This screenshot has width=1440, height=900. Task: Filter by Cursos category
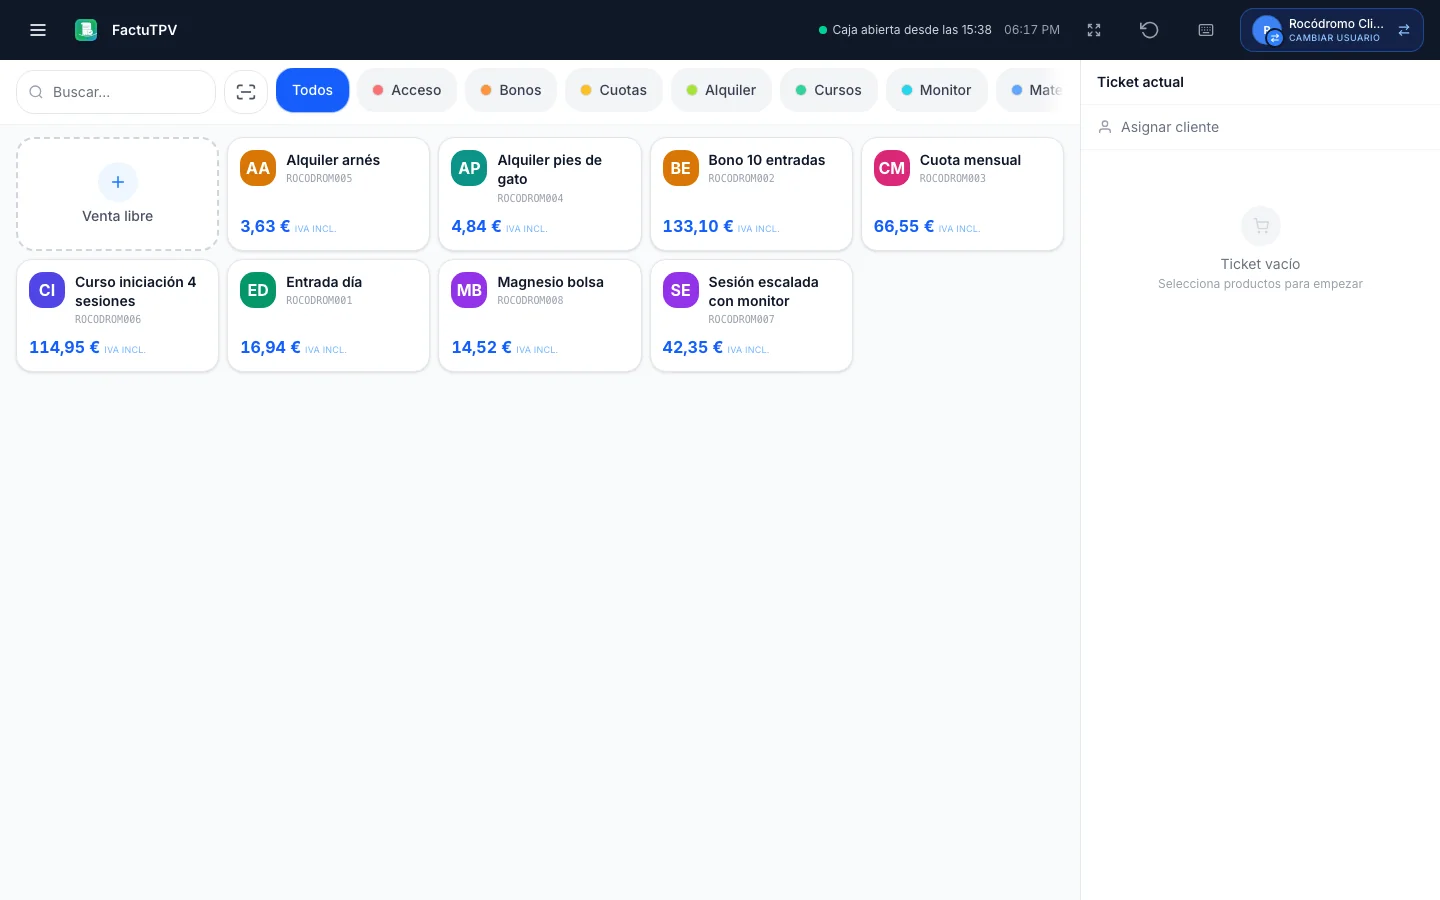[x=829, y=90]
